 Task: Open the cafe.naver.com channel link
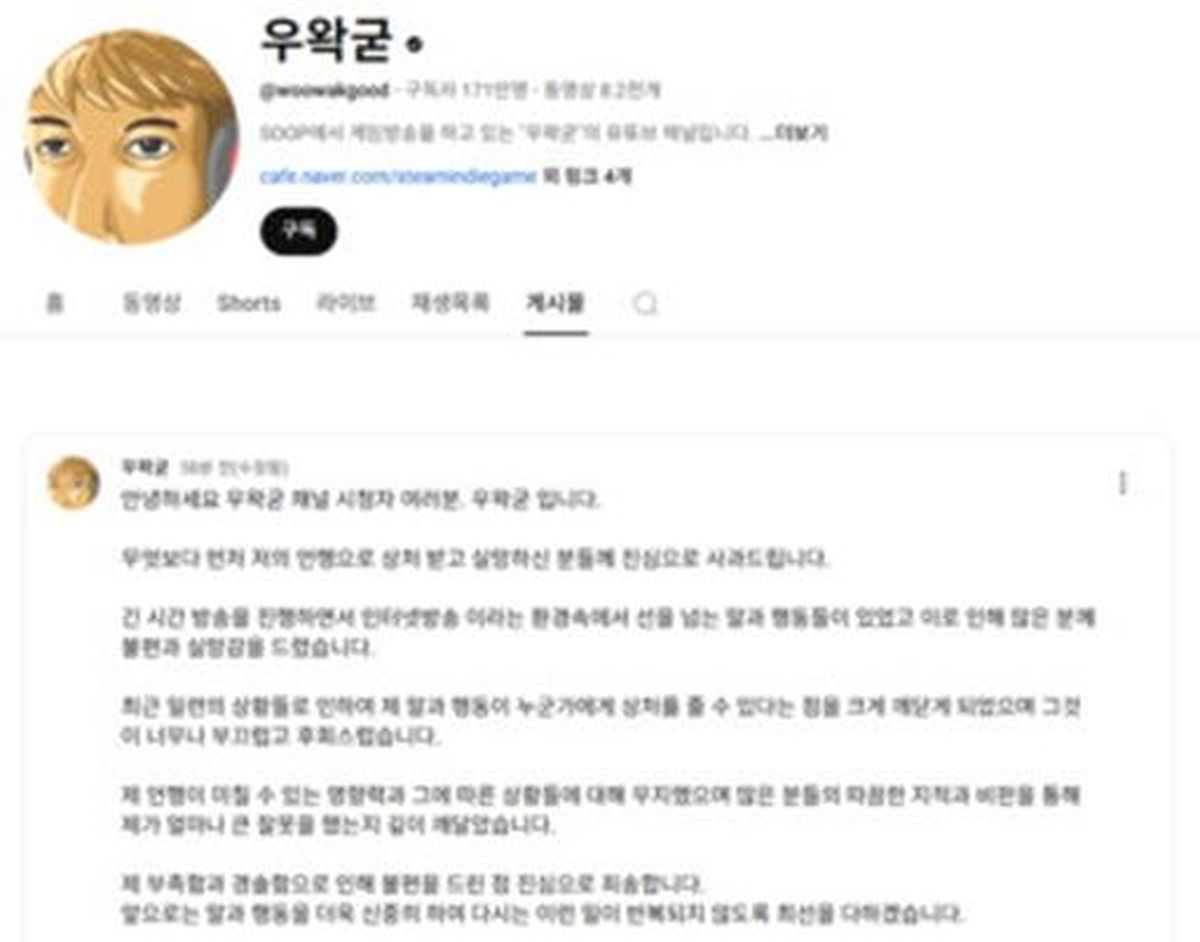click(398, 176)
